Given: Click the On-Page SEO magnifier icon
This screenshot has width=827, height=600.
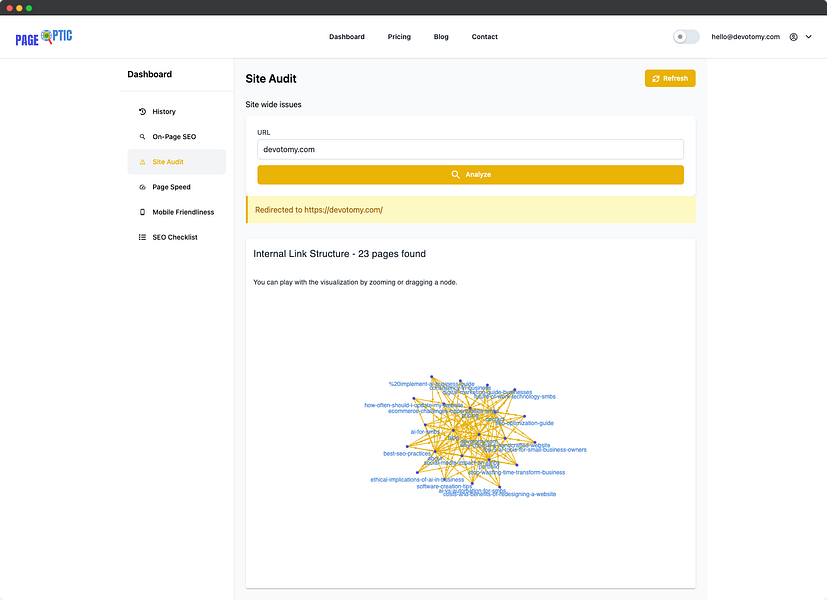Looking at the screenshot, I should pyautogui.click(x=142, y=137).
